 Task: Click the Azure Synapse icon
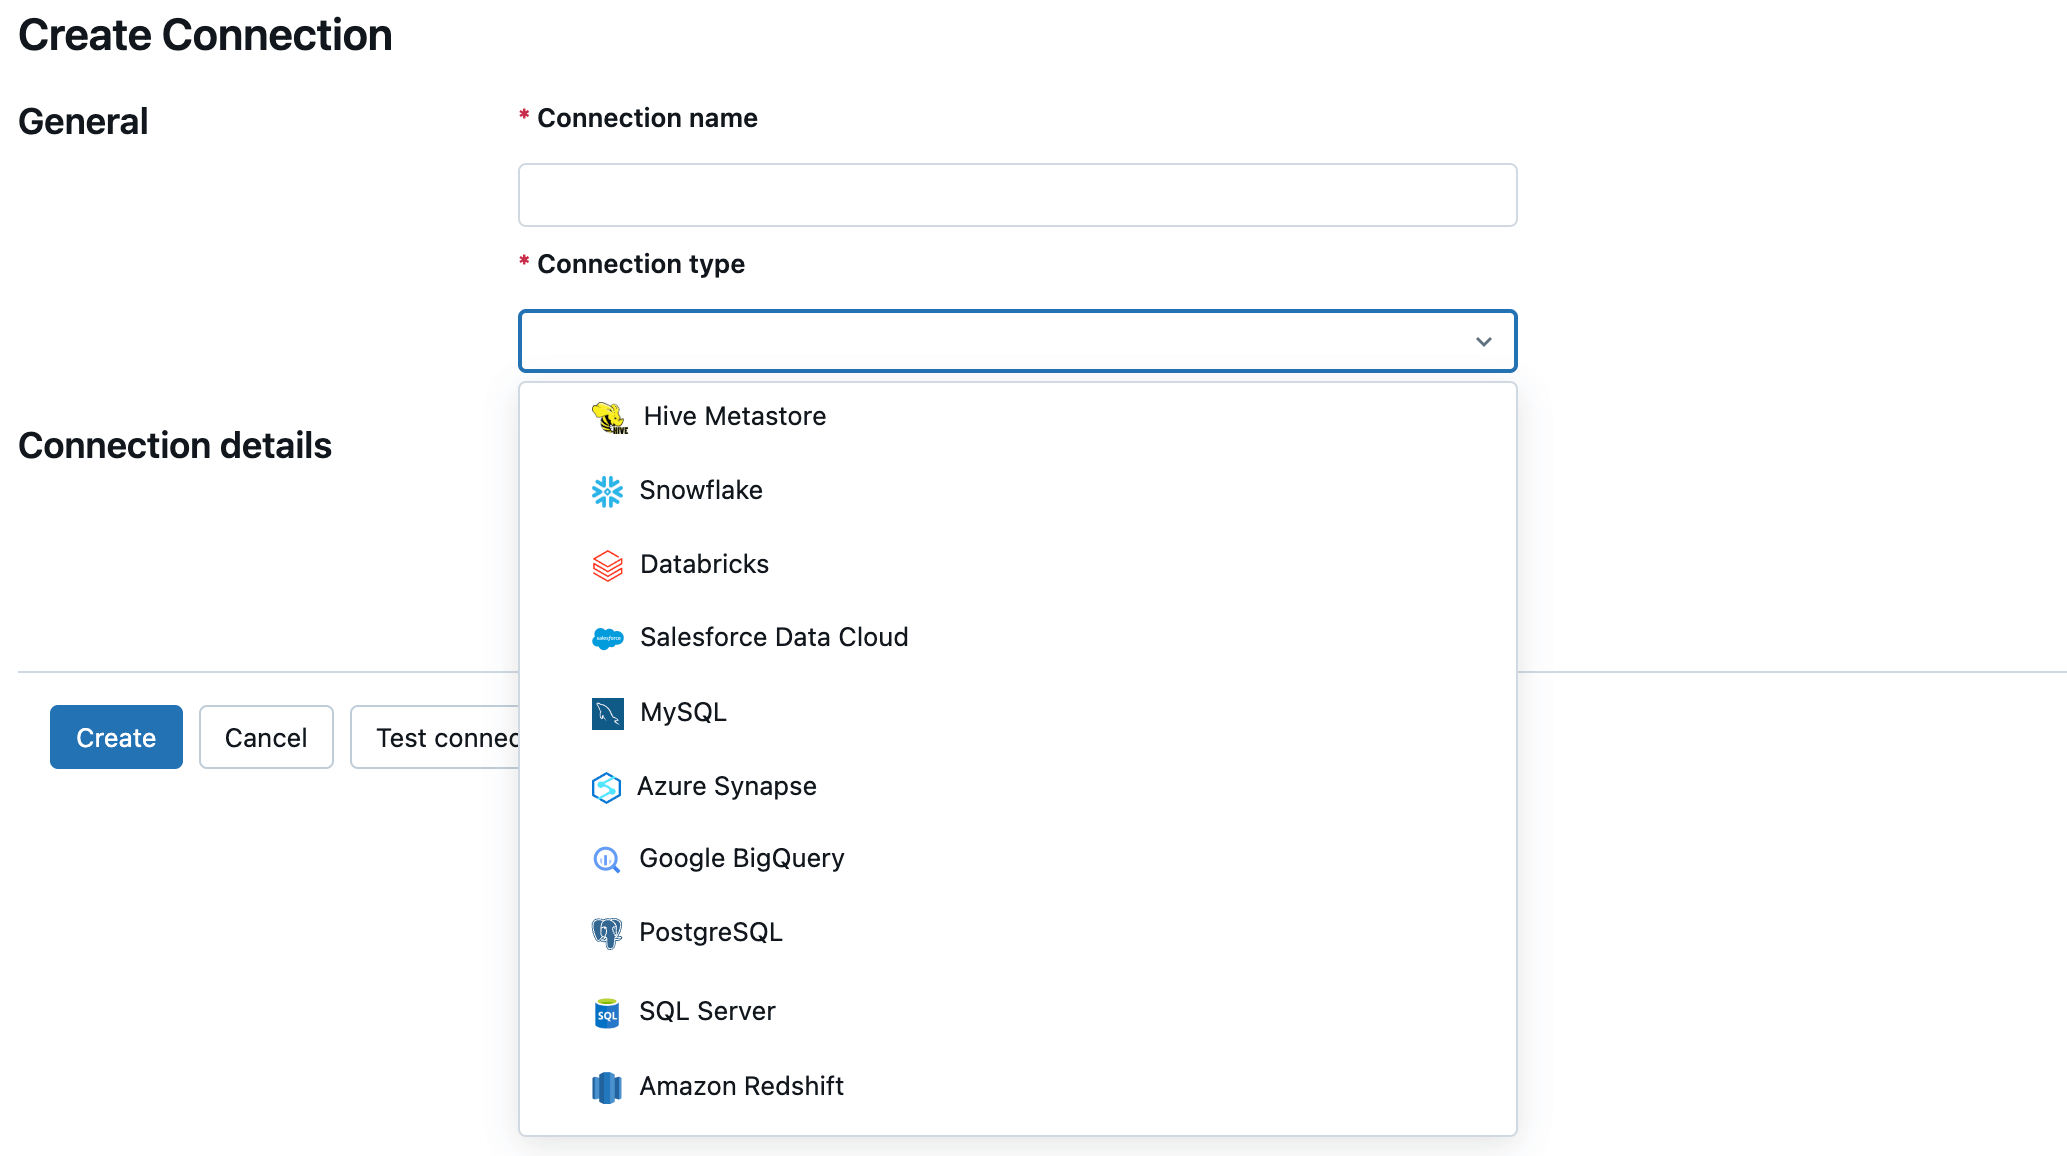click(x=605, y=785)
